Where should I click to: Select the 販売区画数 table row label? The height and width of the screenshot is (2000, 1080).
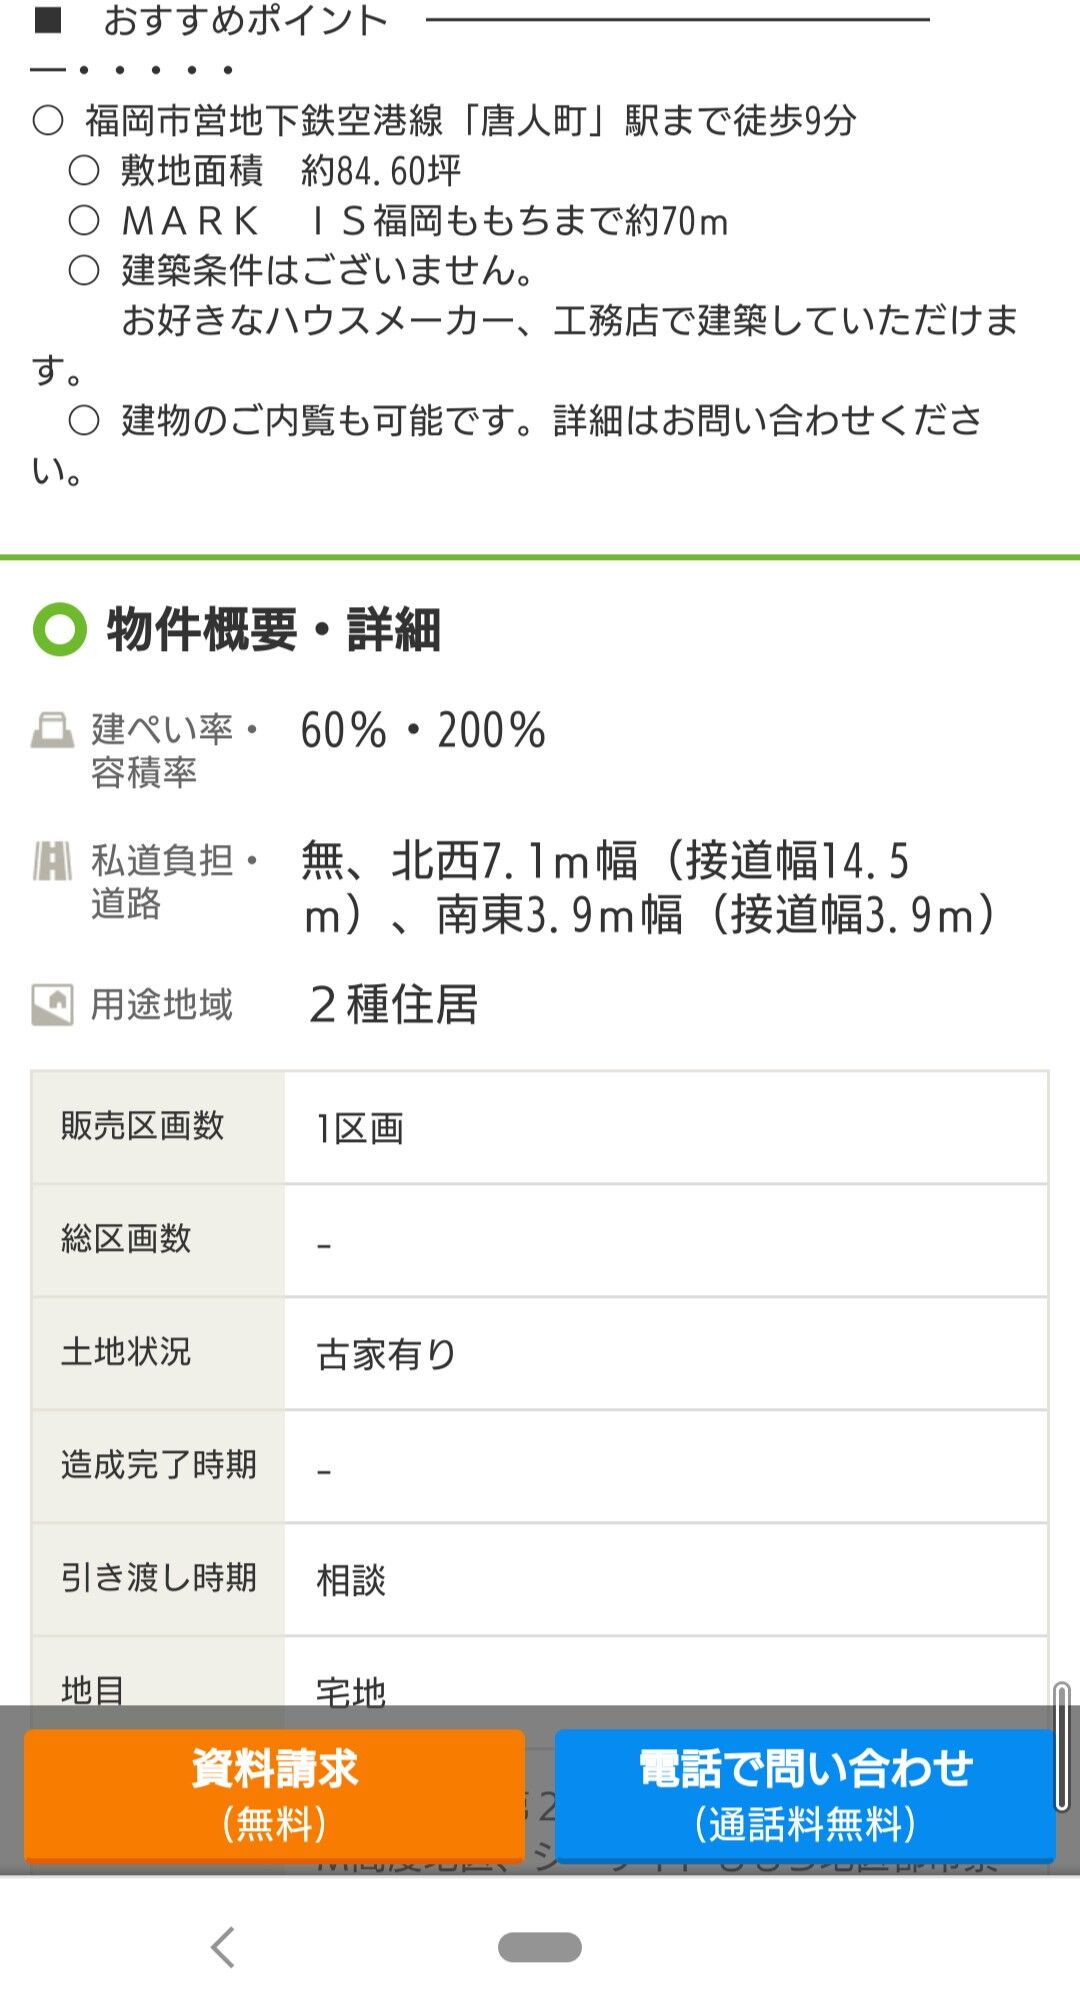point(142,1127)
